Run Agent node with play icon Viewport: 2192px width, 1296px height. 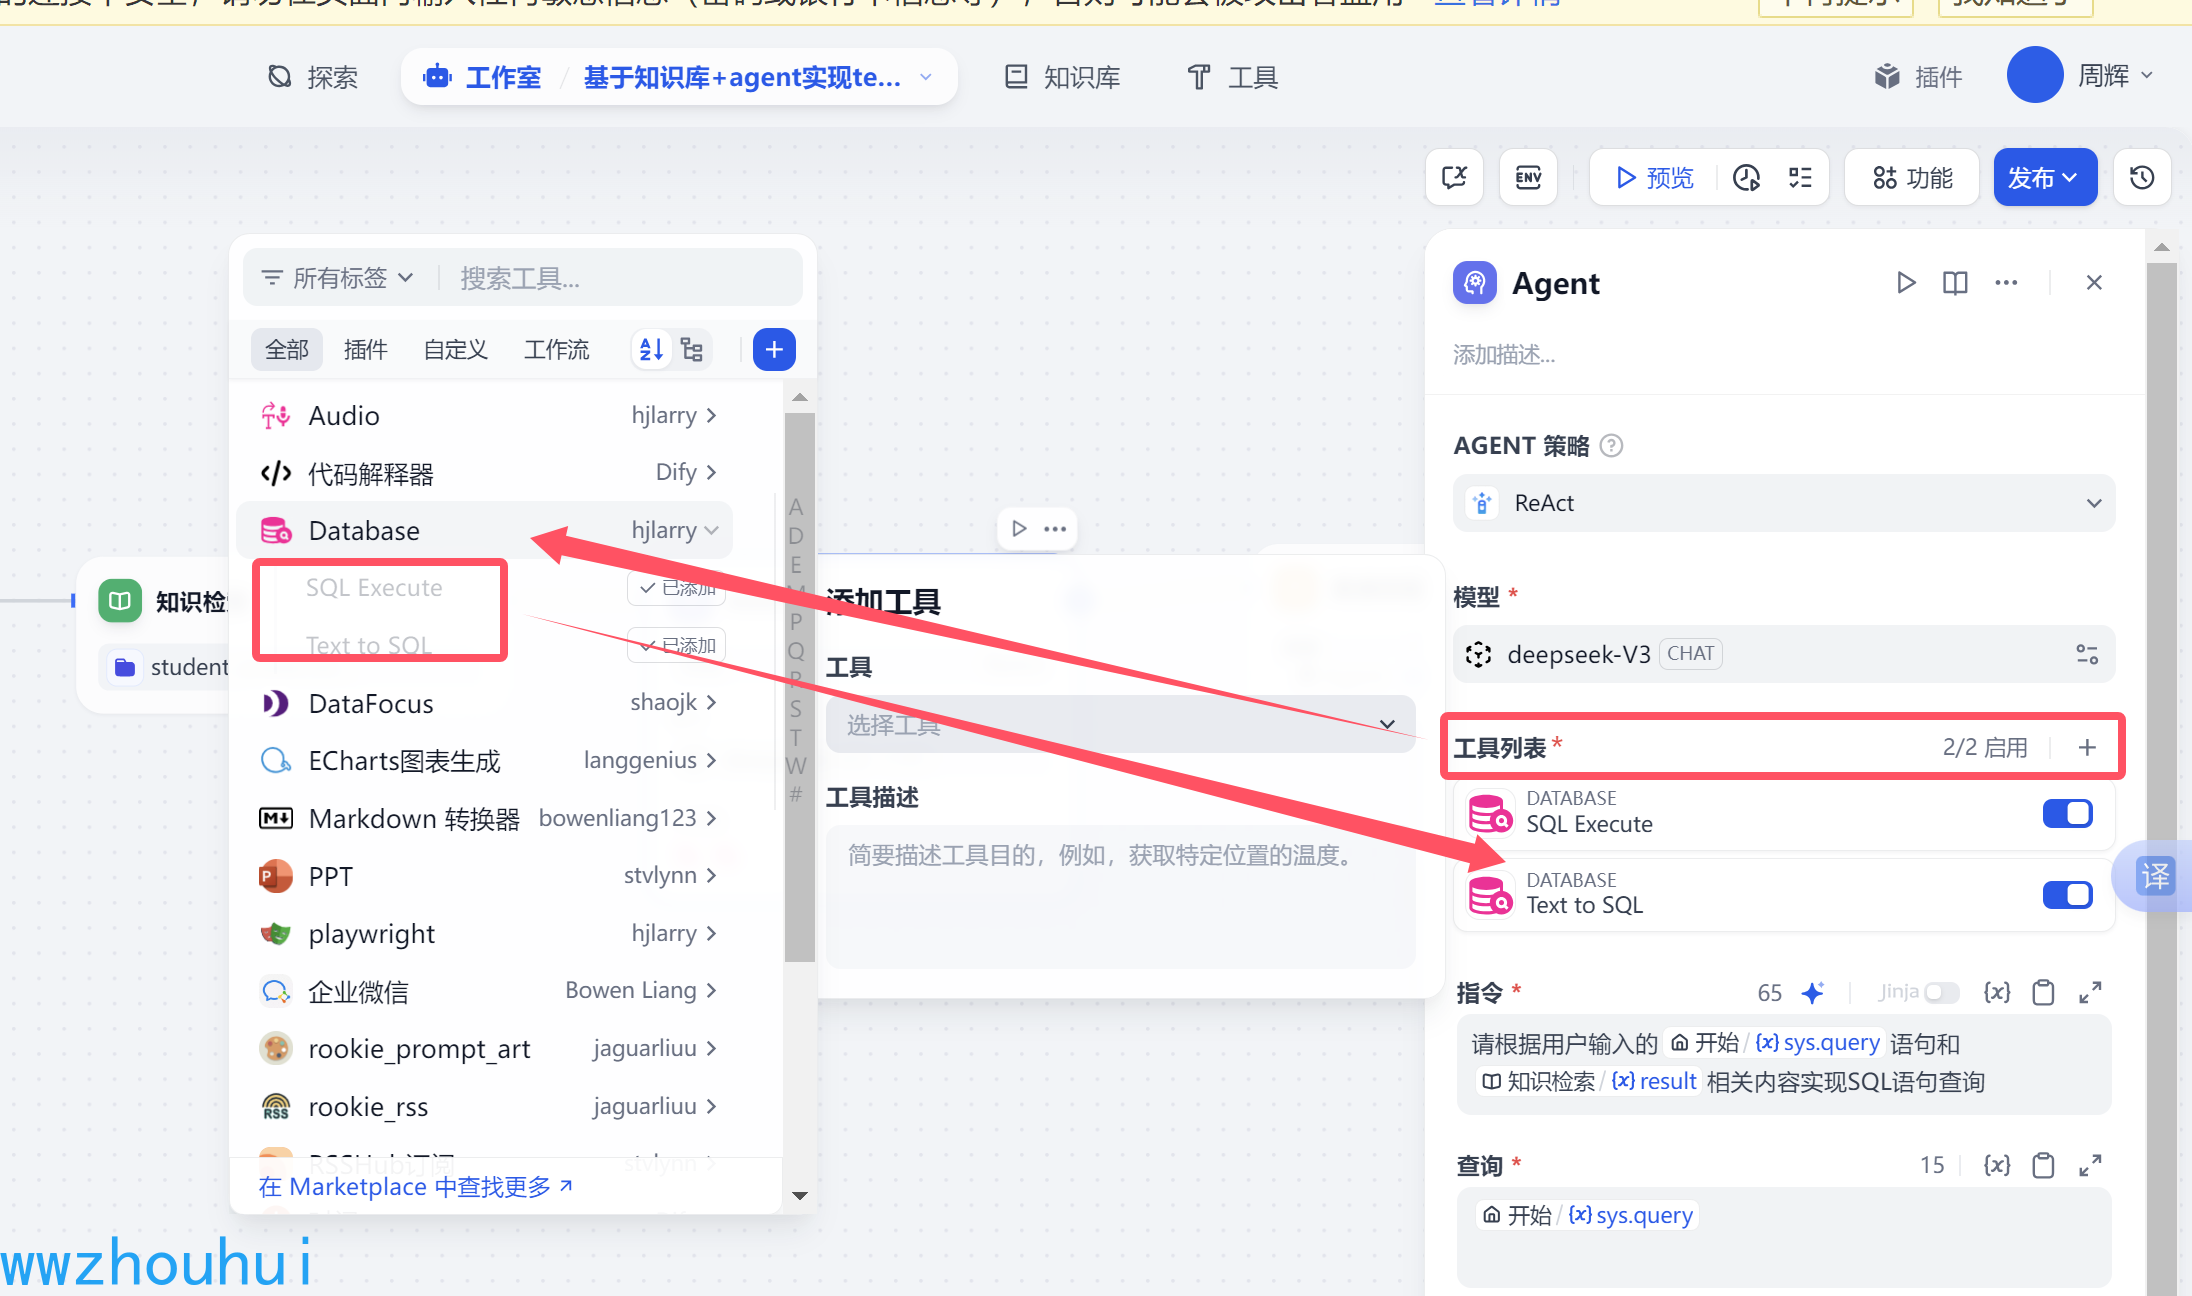1906,283
